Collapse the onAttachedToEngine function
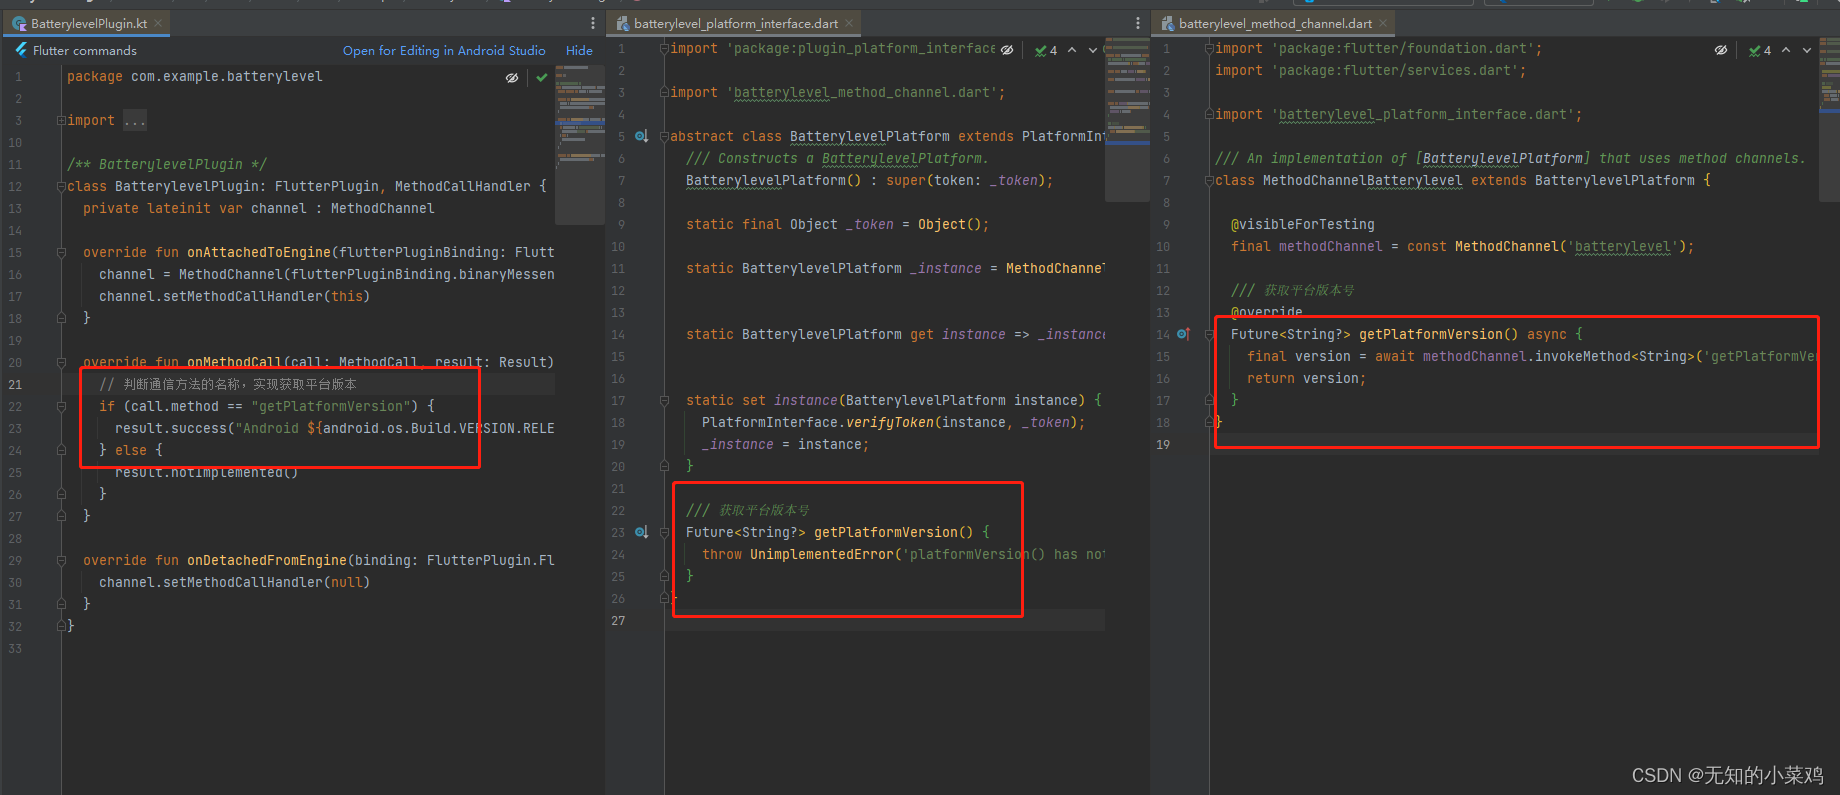Screen dimensions: 1840x795 [61, 252]
